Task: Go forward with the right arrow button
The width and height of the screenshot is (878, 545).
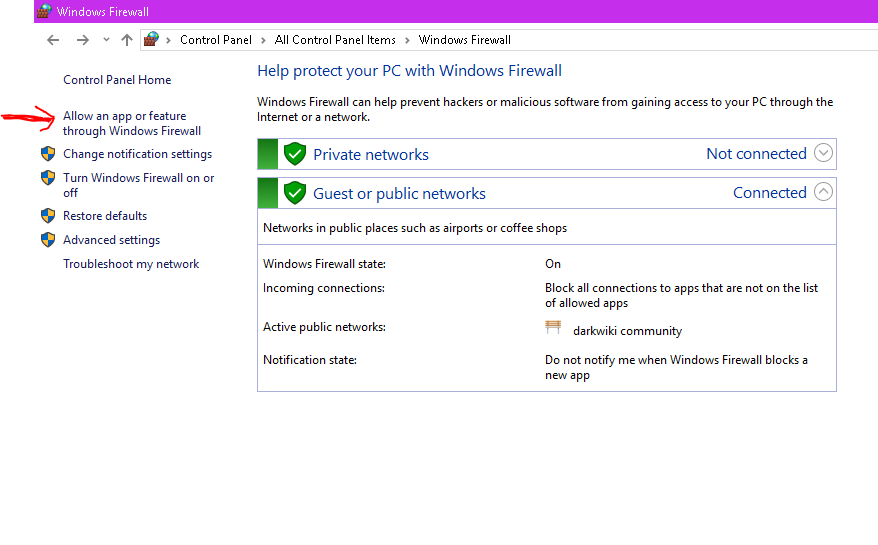Action: pyautogui.click(x=83, y=40)
